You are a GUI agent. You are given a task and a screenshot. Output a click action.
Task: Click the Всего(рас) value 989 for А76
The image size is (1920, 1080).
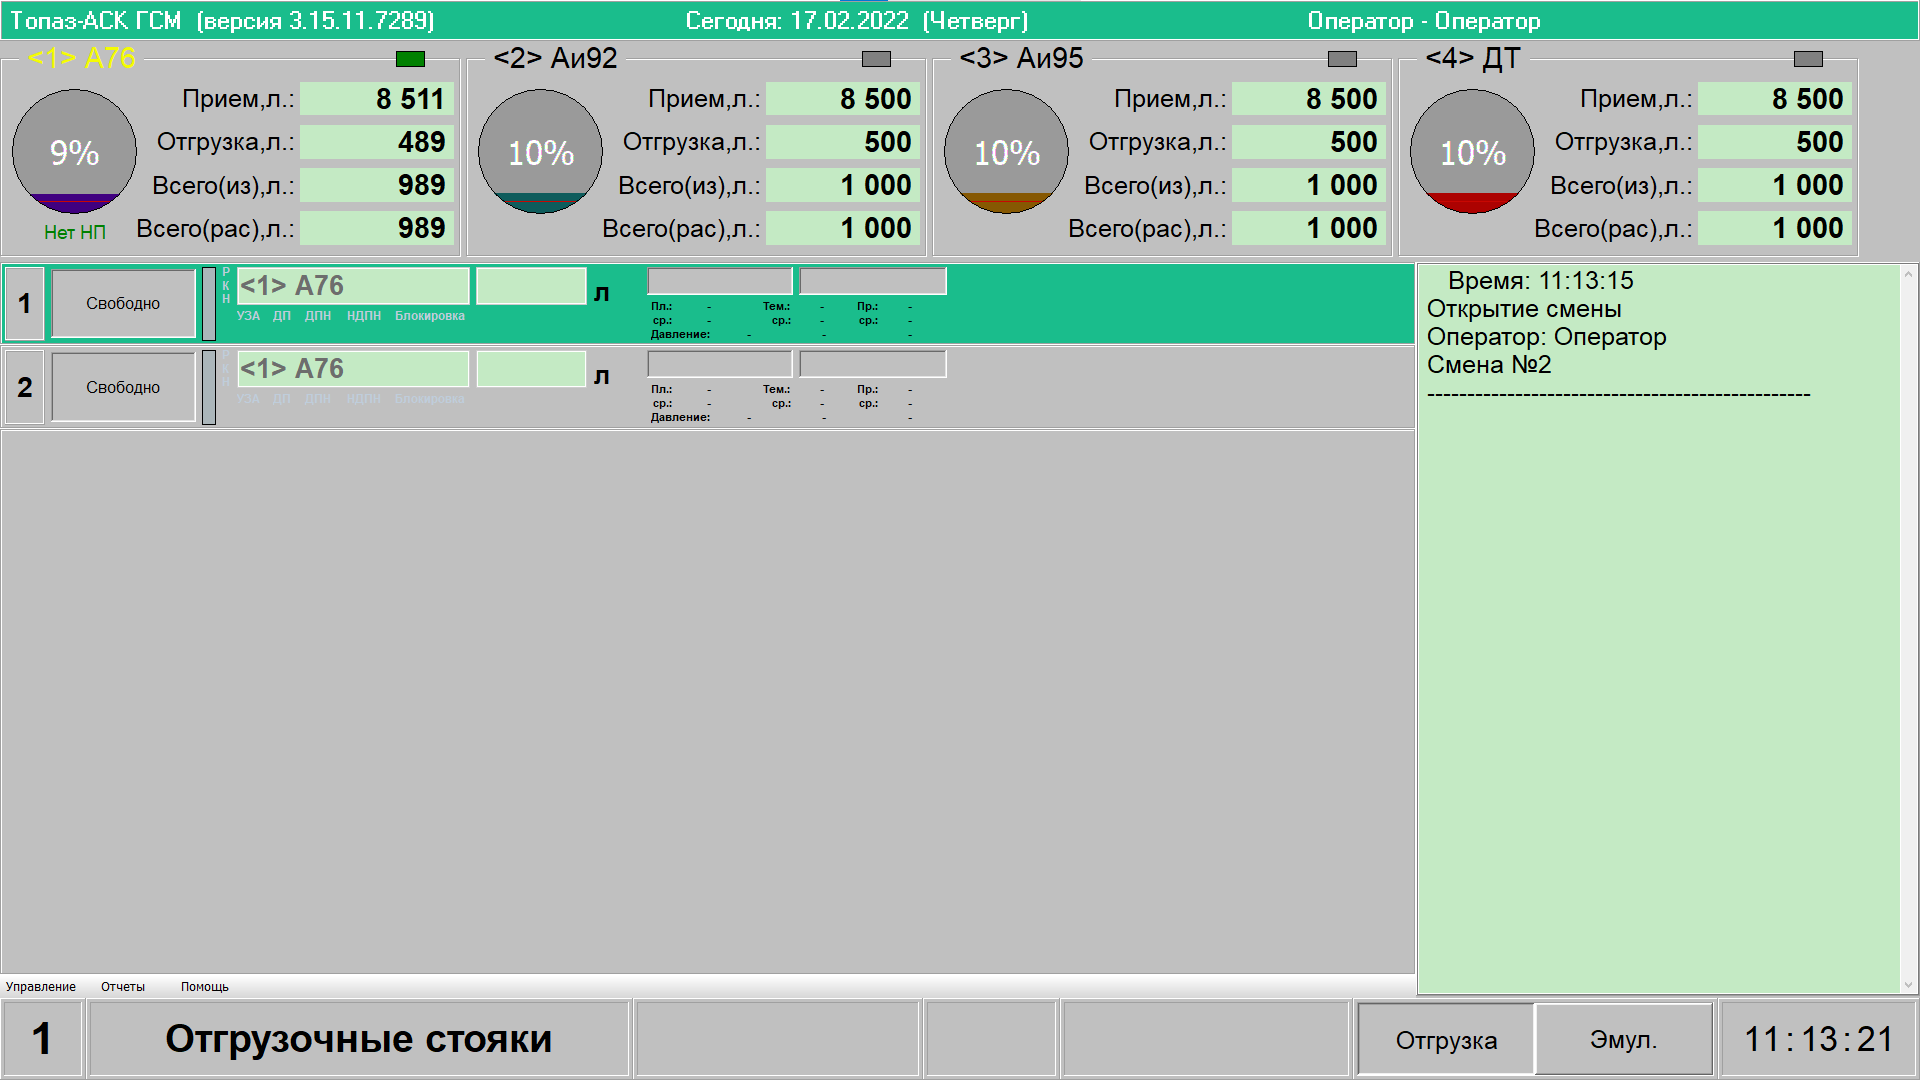coord(377,228)
